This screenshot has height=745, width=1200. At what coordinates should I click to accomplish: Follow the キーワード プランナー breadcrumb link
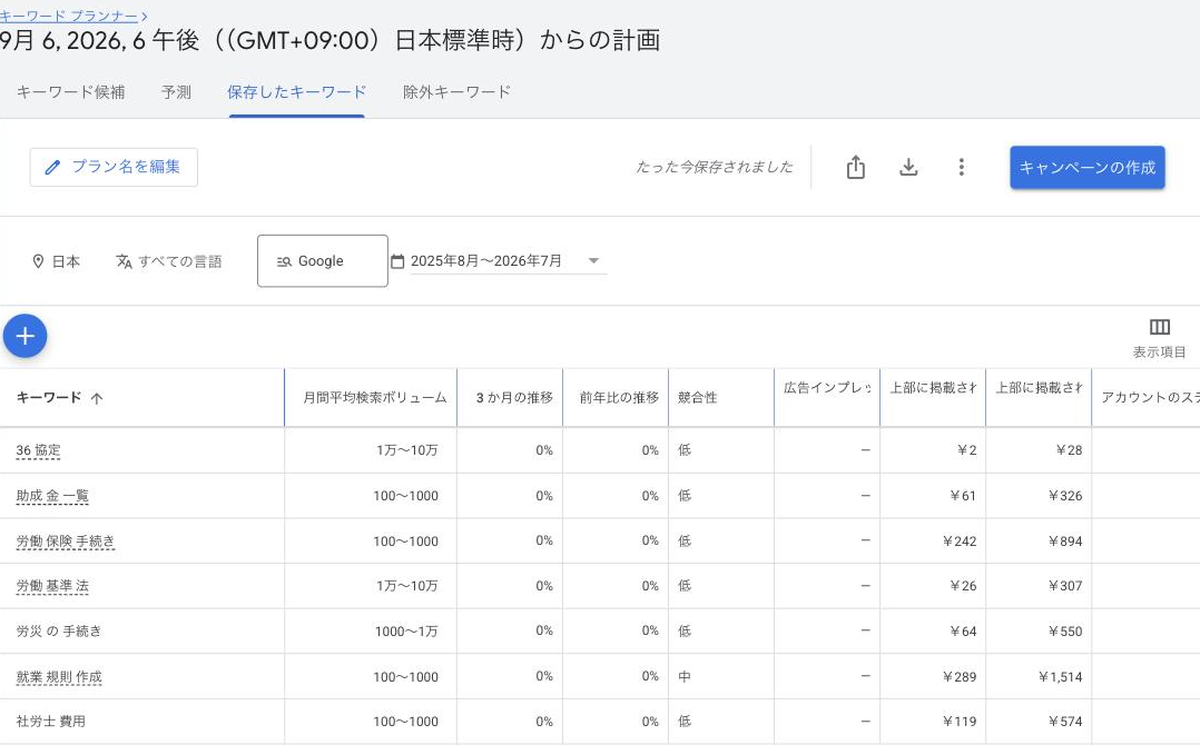point(69,16)
